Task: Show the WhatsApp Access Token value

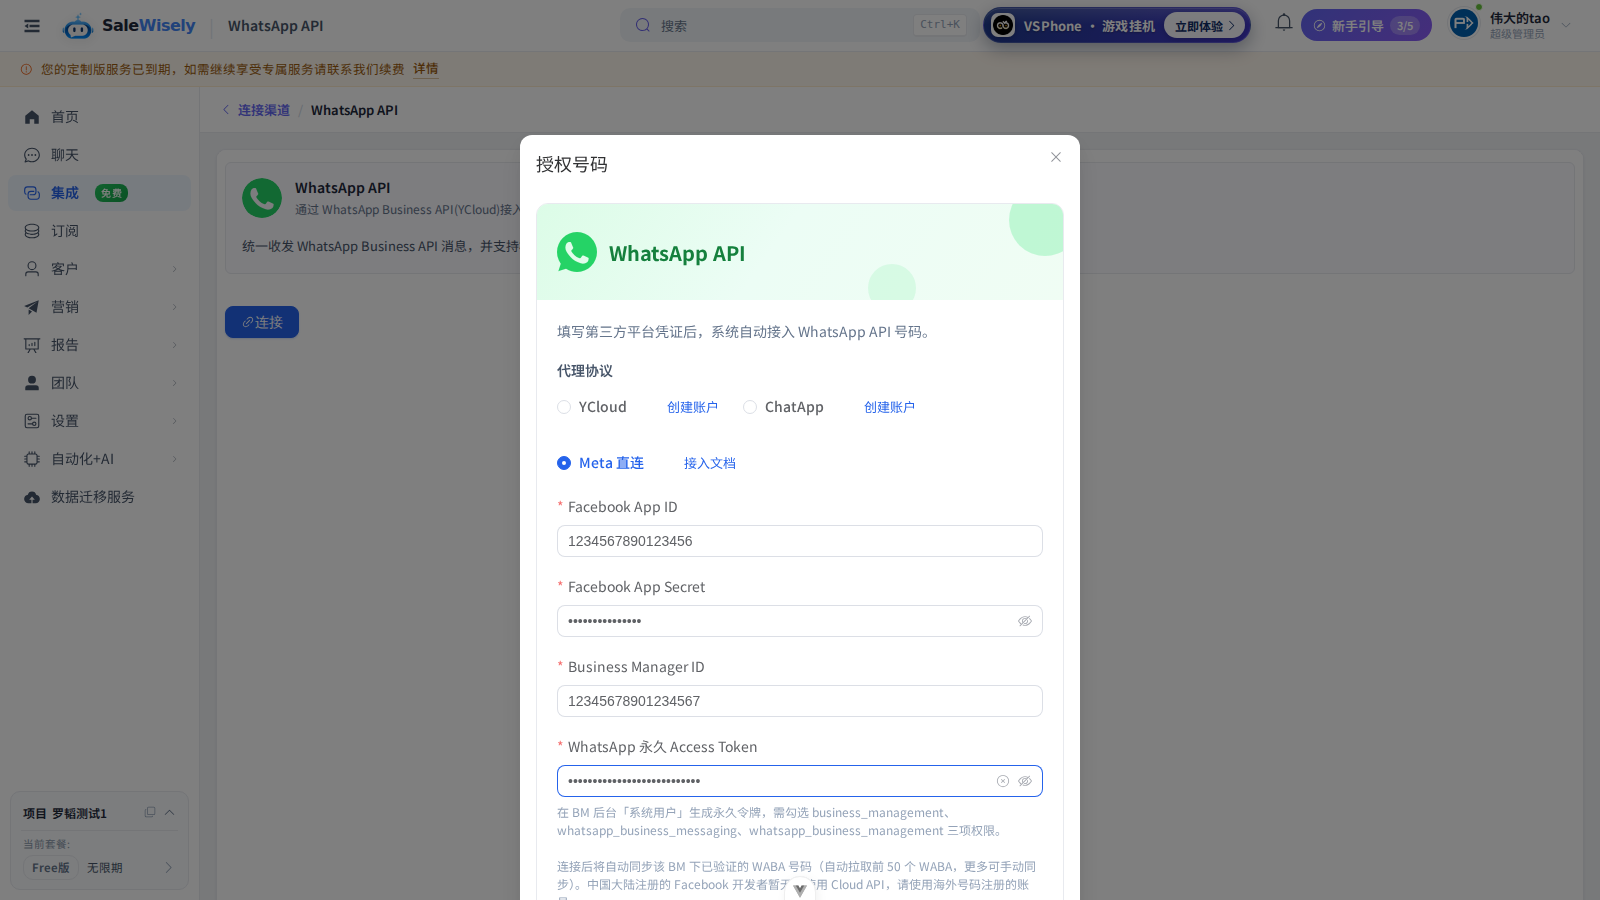Action: point(1025,781)
